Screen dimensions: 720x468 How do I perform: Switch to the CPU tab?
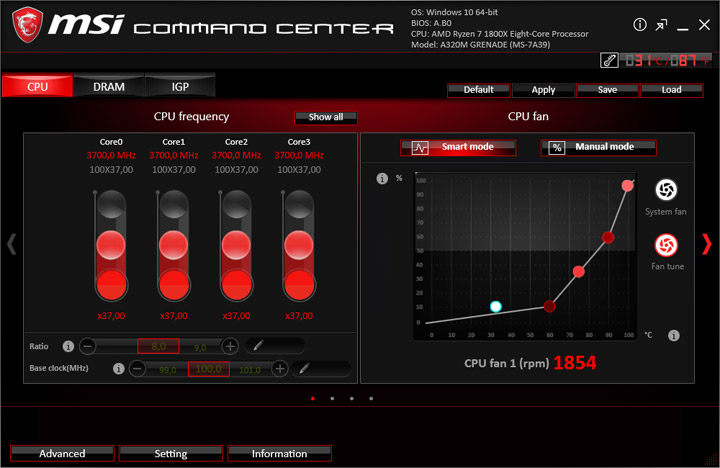point(37,86)
